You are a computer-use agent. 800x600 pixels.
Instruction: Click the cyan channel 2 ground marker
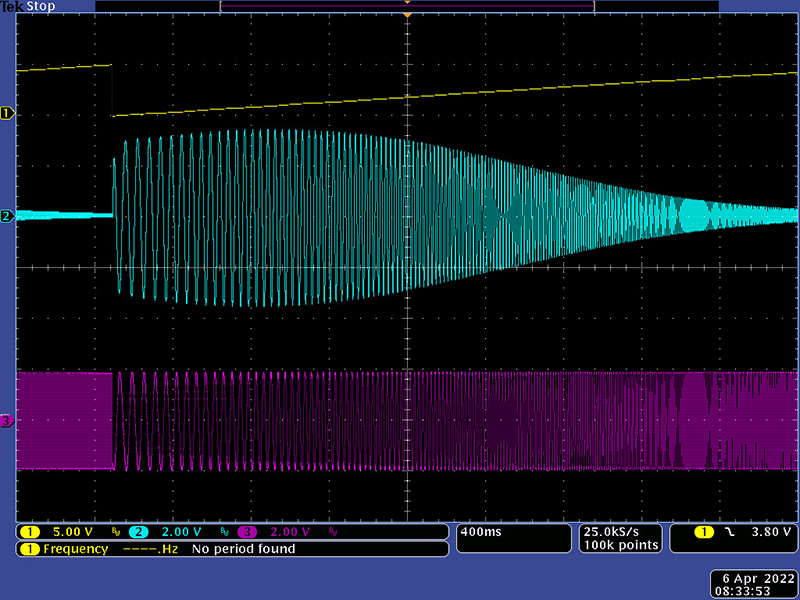coord(7,216)
